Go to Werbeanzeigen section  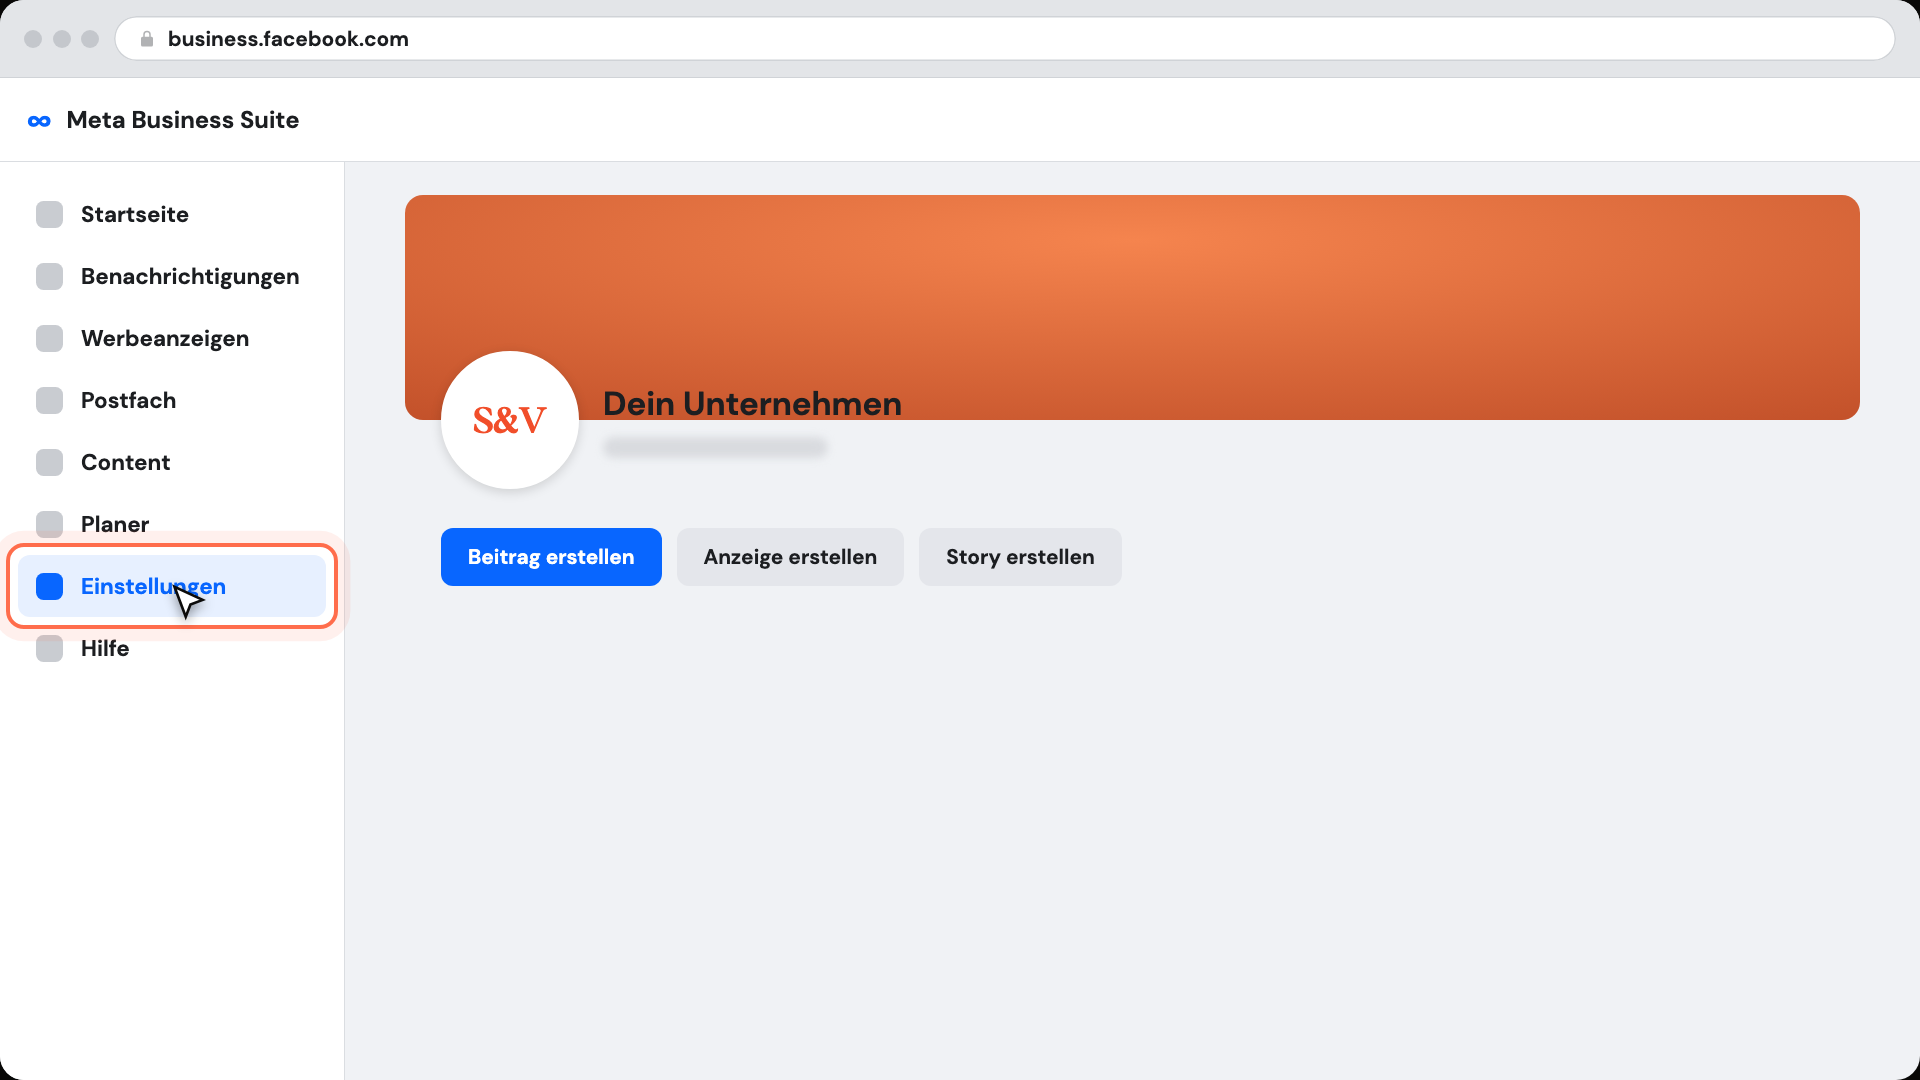(x=172, y=338)
